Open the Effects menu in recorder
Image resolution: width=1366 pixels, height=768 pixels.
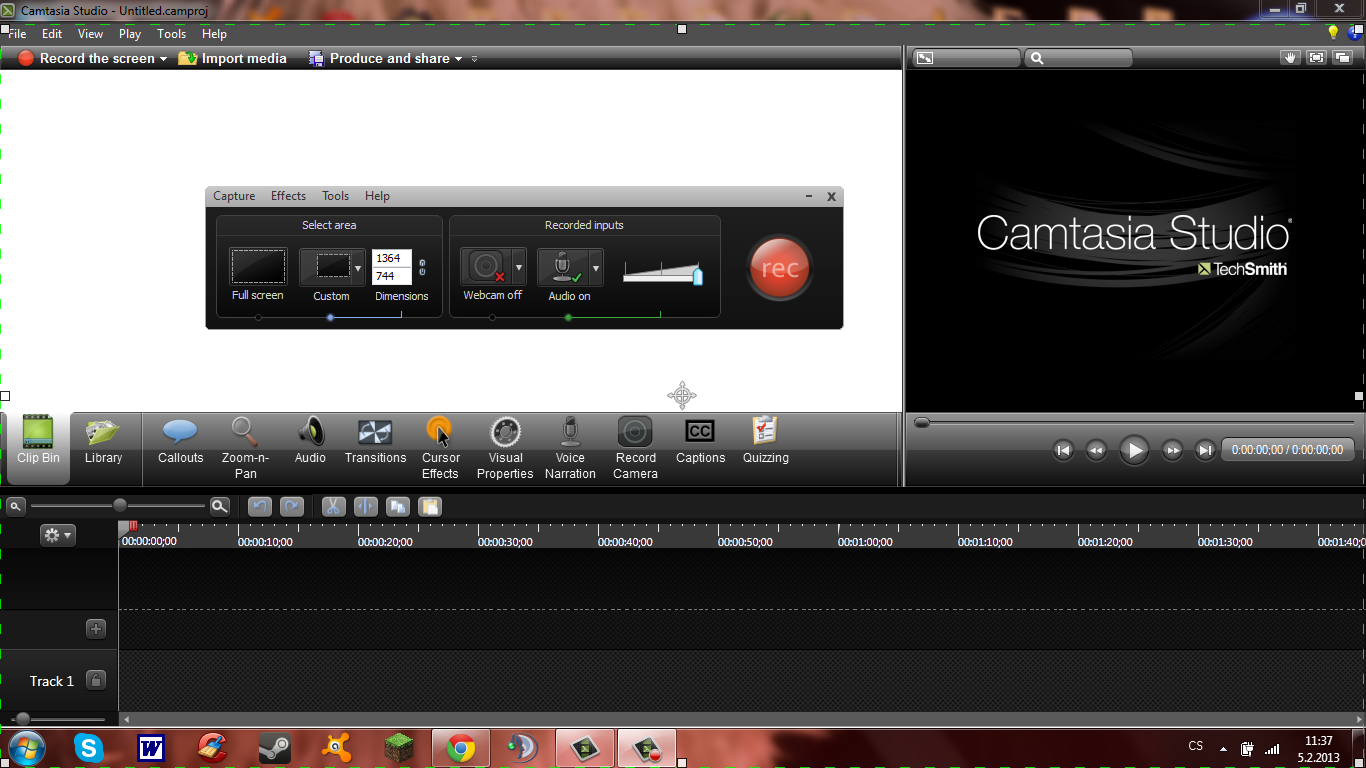point(288,196)
